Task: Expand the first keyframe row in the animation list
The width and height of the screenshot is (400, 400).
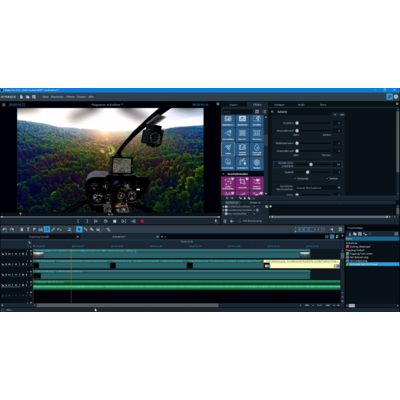Action: [x=223, y=207]
